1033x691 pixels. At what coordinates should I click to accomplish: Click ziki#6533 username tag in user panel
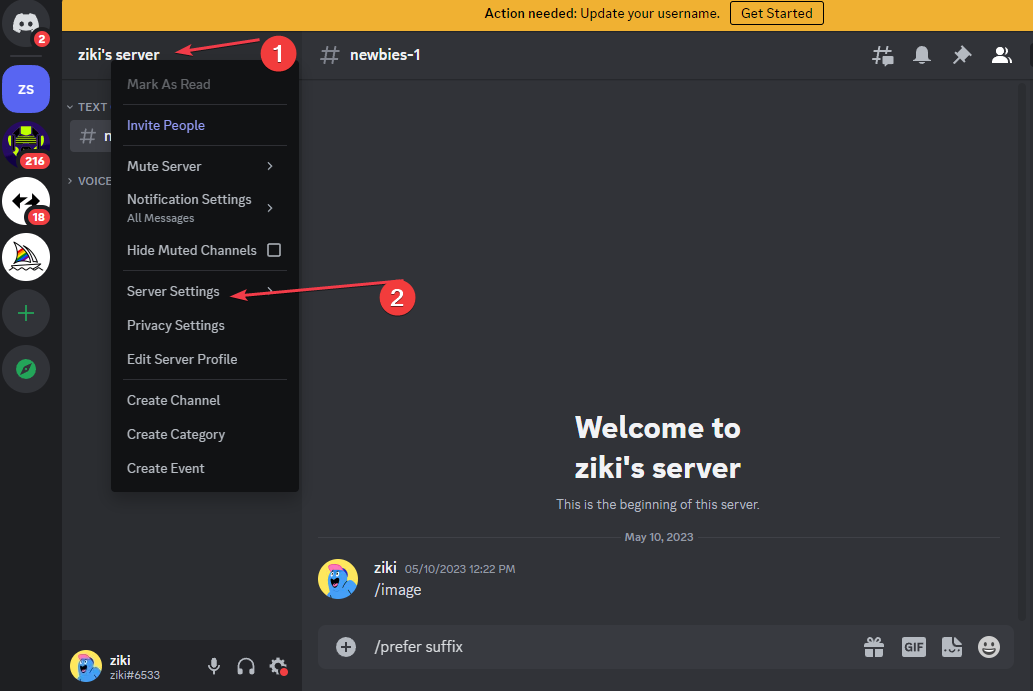(x=134, y=675)
